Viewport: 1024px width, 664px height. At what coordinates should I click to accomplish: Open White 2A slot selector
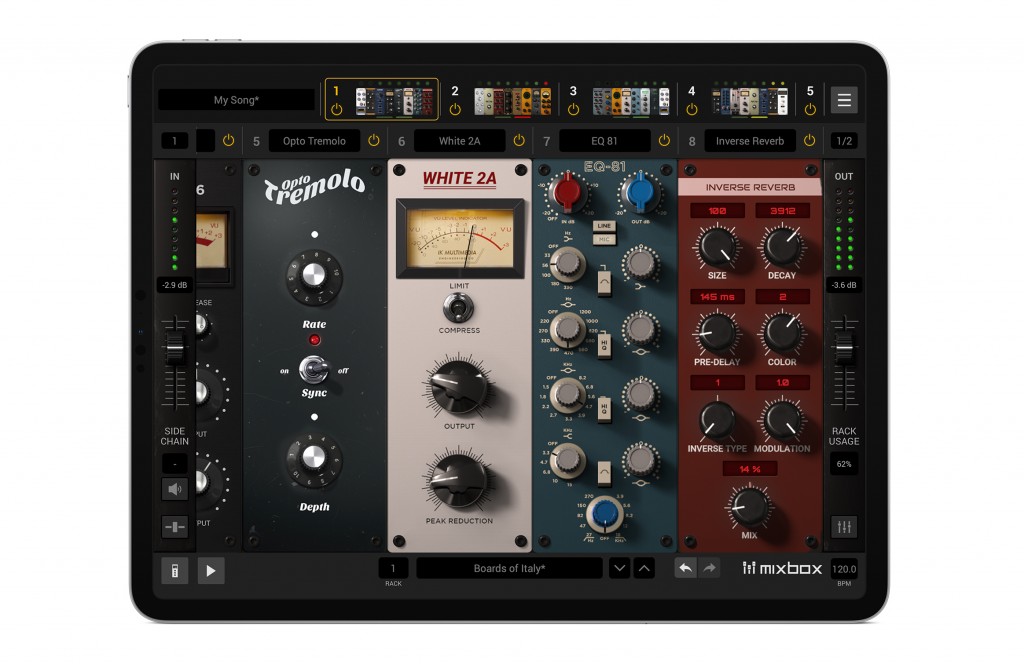pos(459,140)
